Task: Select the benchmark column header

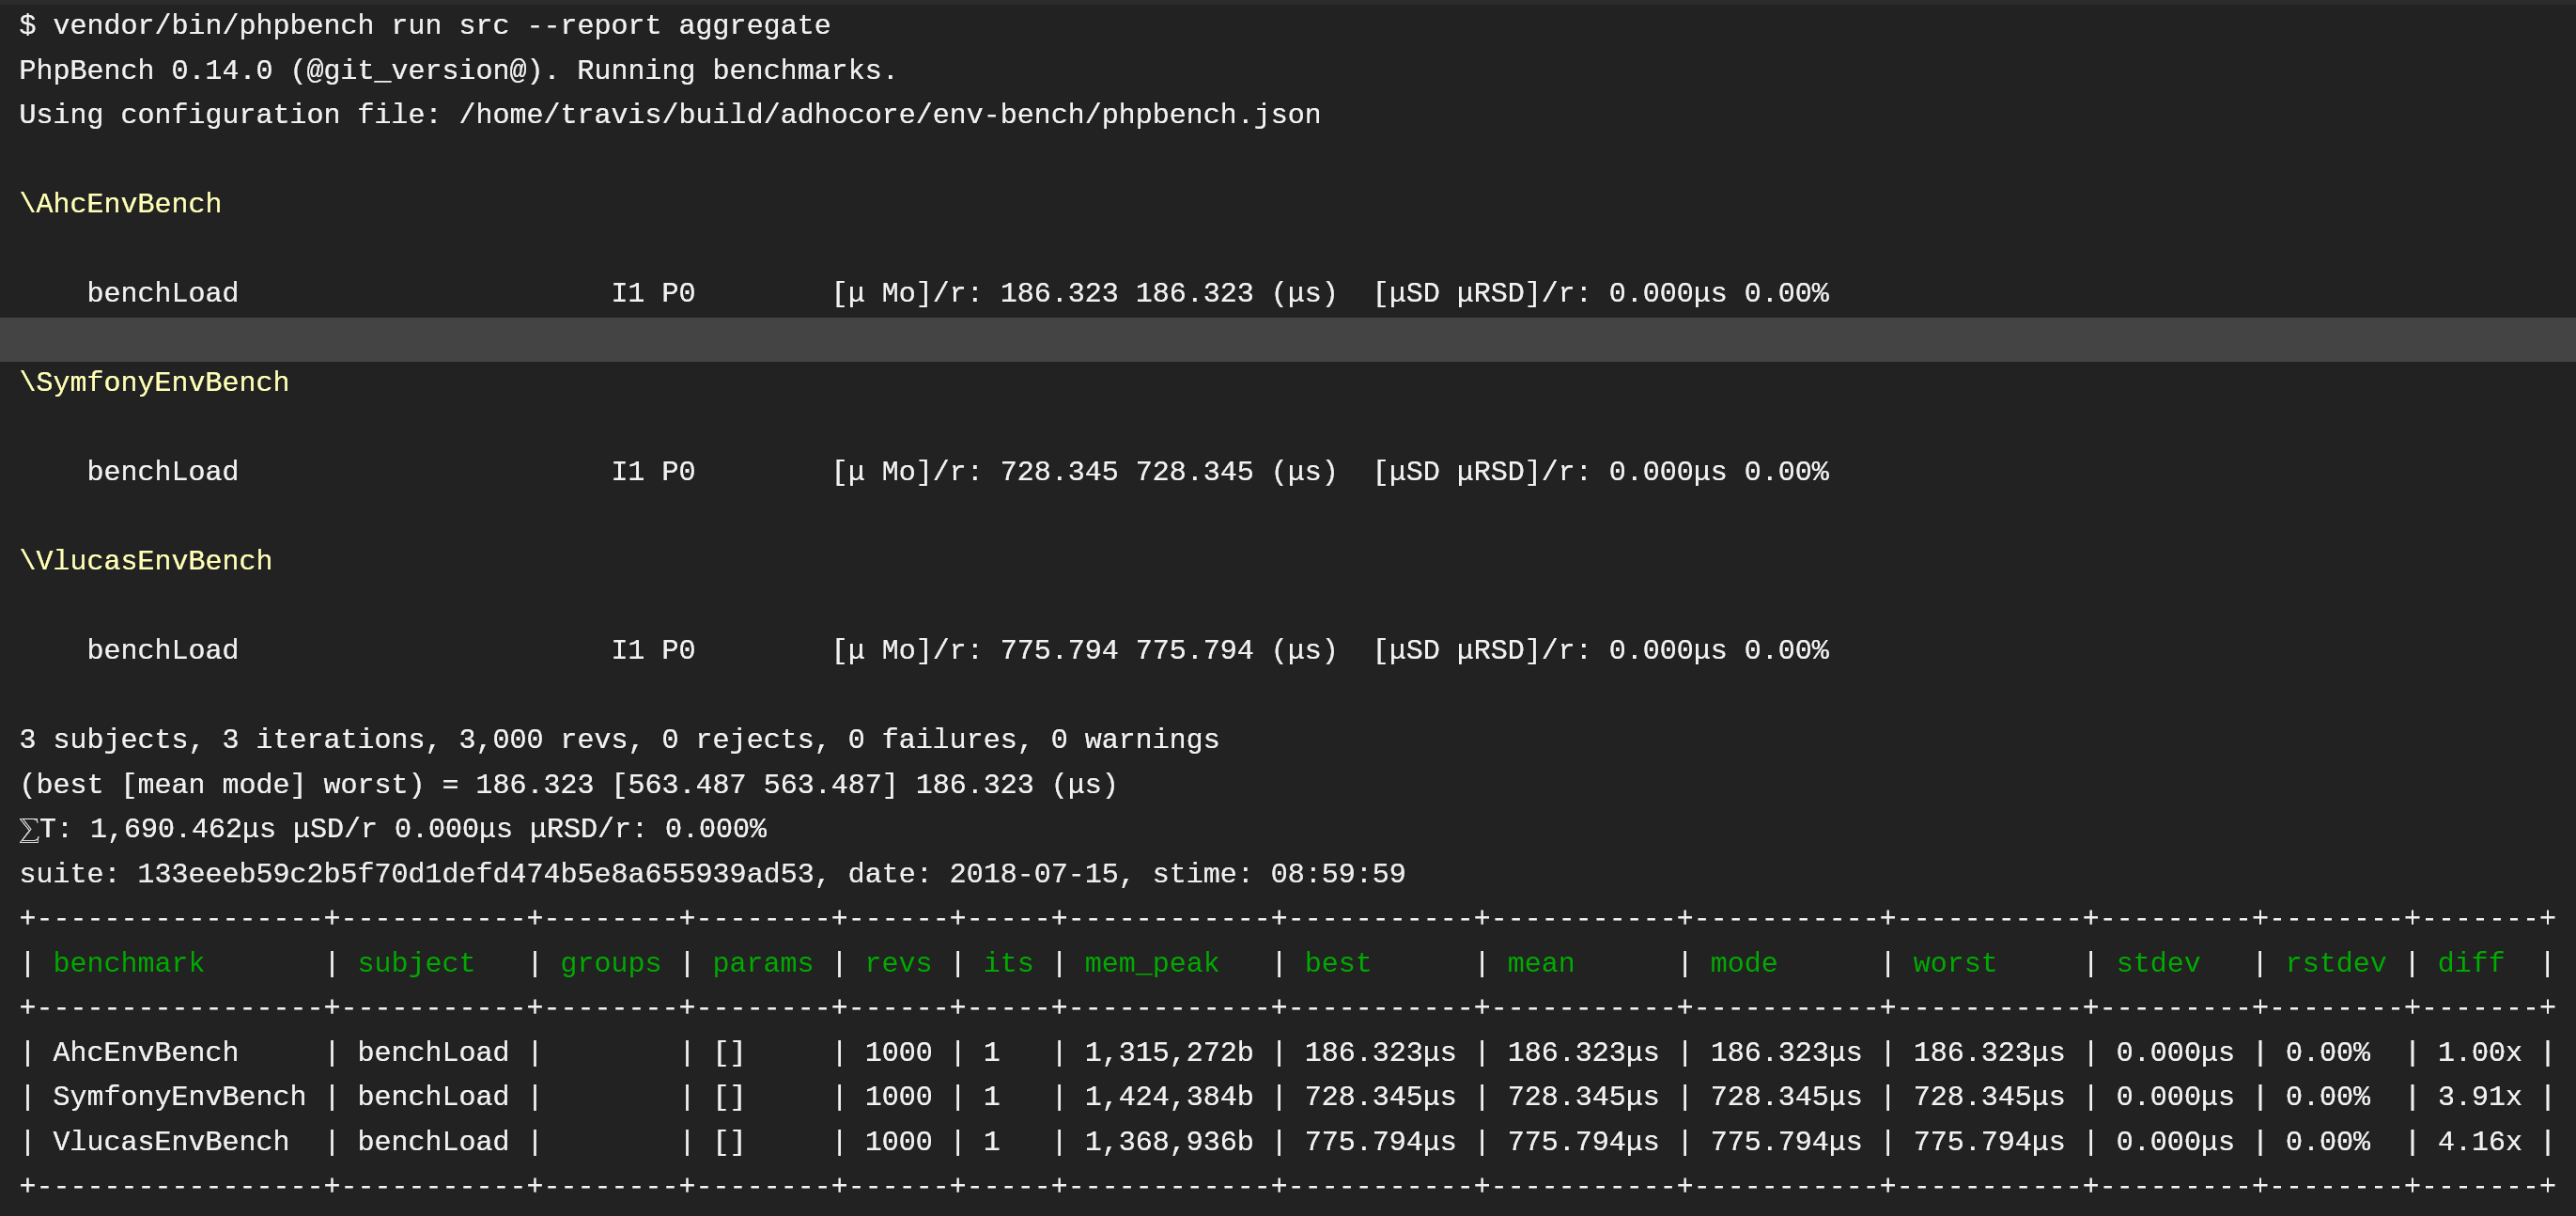Action: click(x=128, y=963)
